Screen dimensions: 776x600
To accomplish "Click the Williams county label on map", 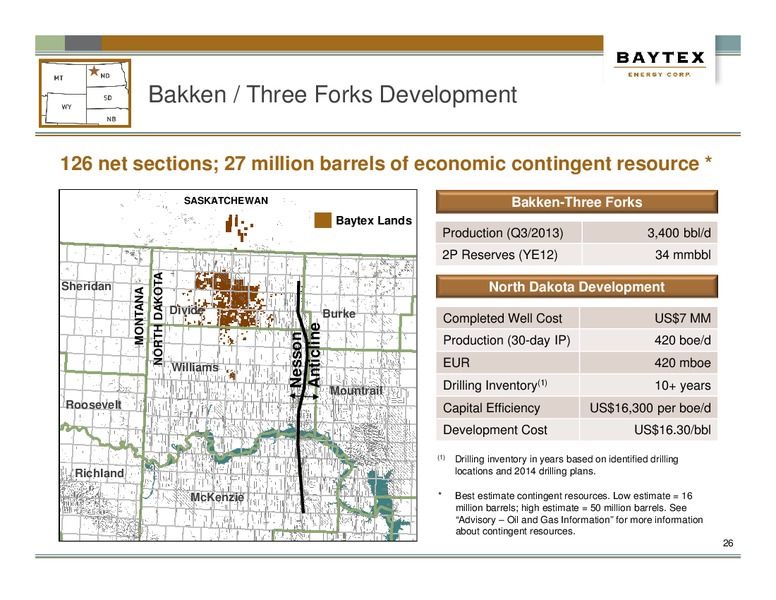I will point(194,367).
